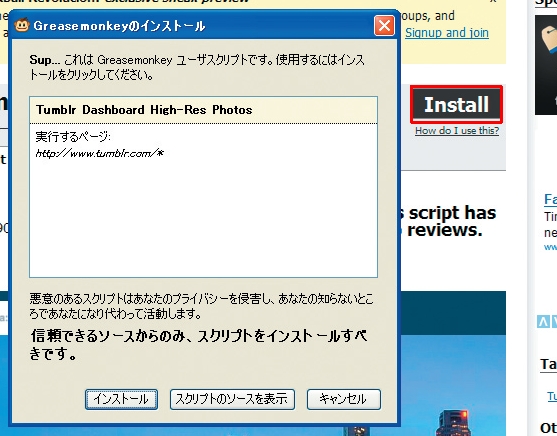Click the http://www.tumblr.com/* page pattern
The height and width of the screenshot is (436, 557).
coord(99,154)
